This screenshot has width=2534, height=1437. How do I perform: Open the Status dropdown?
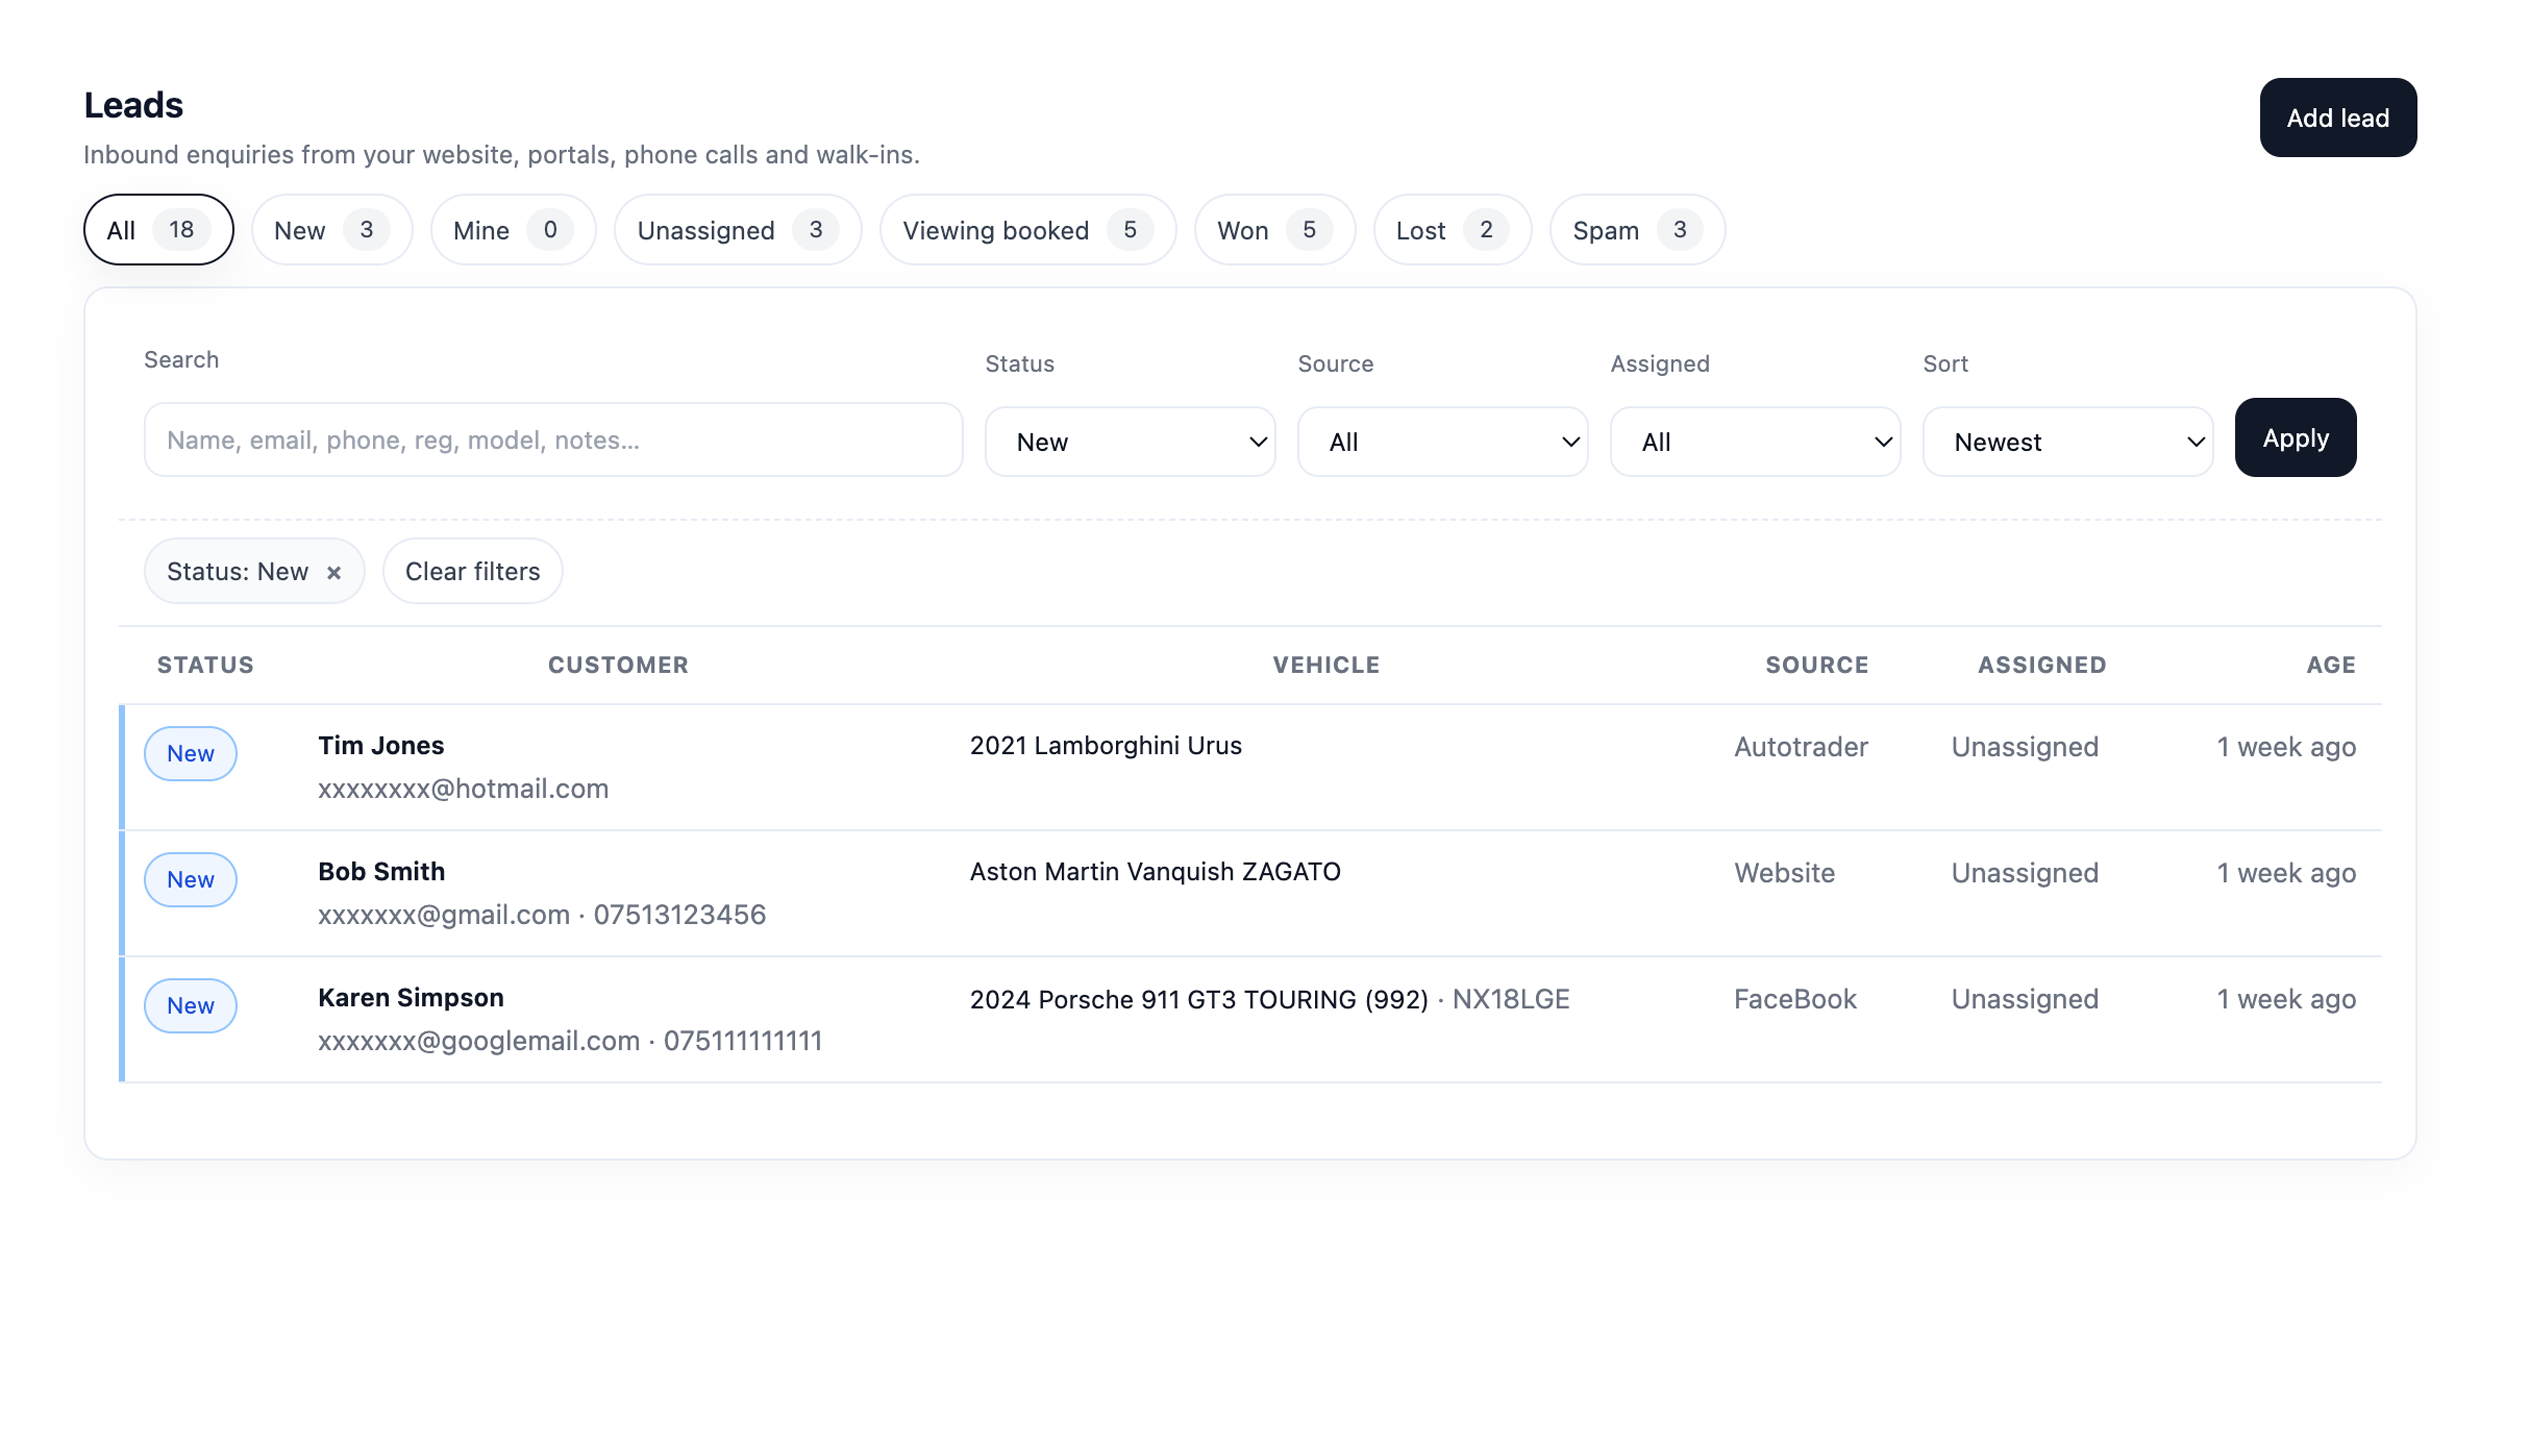tap(1130, 442)
